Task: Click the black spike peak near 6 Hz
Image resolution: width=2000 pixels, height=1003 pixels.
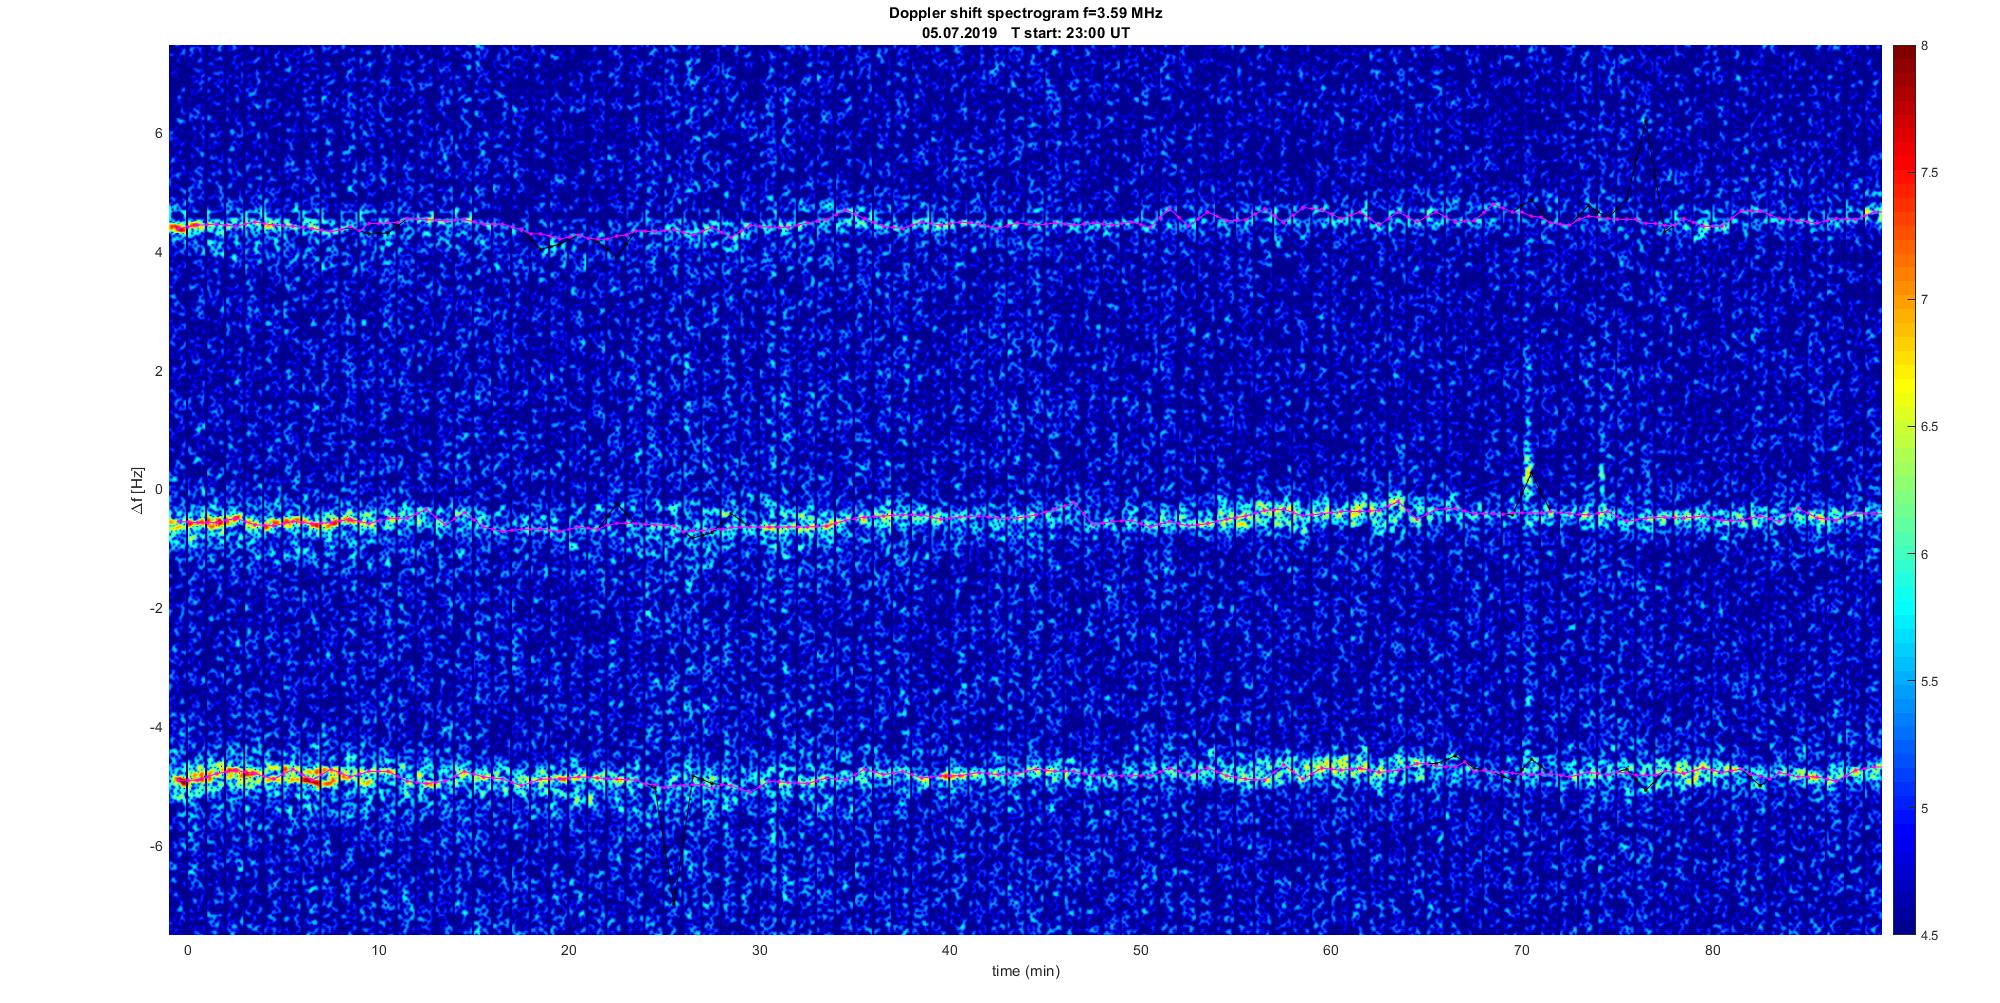Action: point(1645,122)
